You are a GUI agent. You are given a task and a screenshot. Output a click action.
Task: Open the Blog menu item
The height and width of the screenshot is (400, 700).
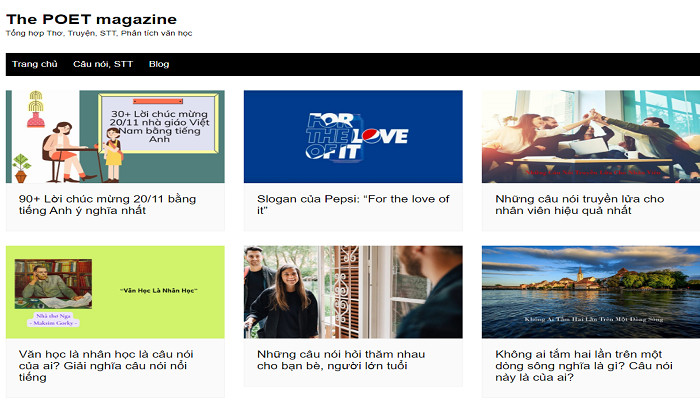[159, 64]
